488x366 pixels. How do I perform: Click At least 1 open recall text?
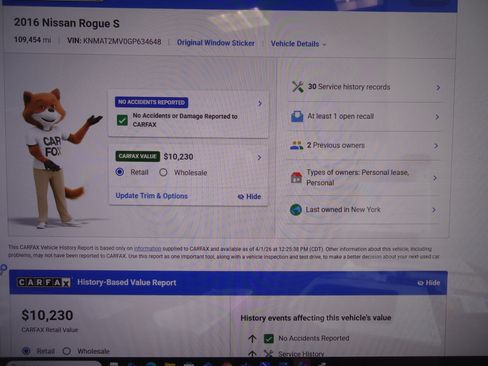pos(340,116)
